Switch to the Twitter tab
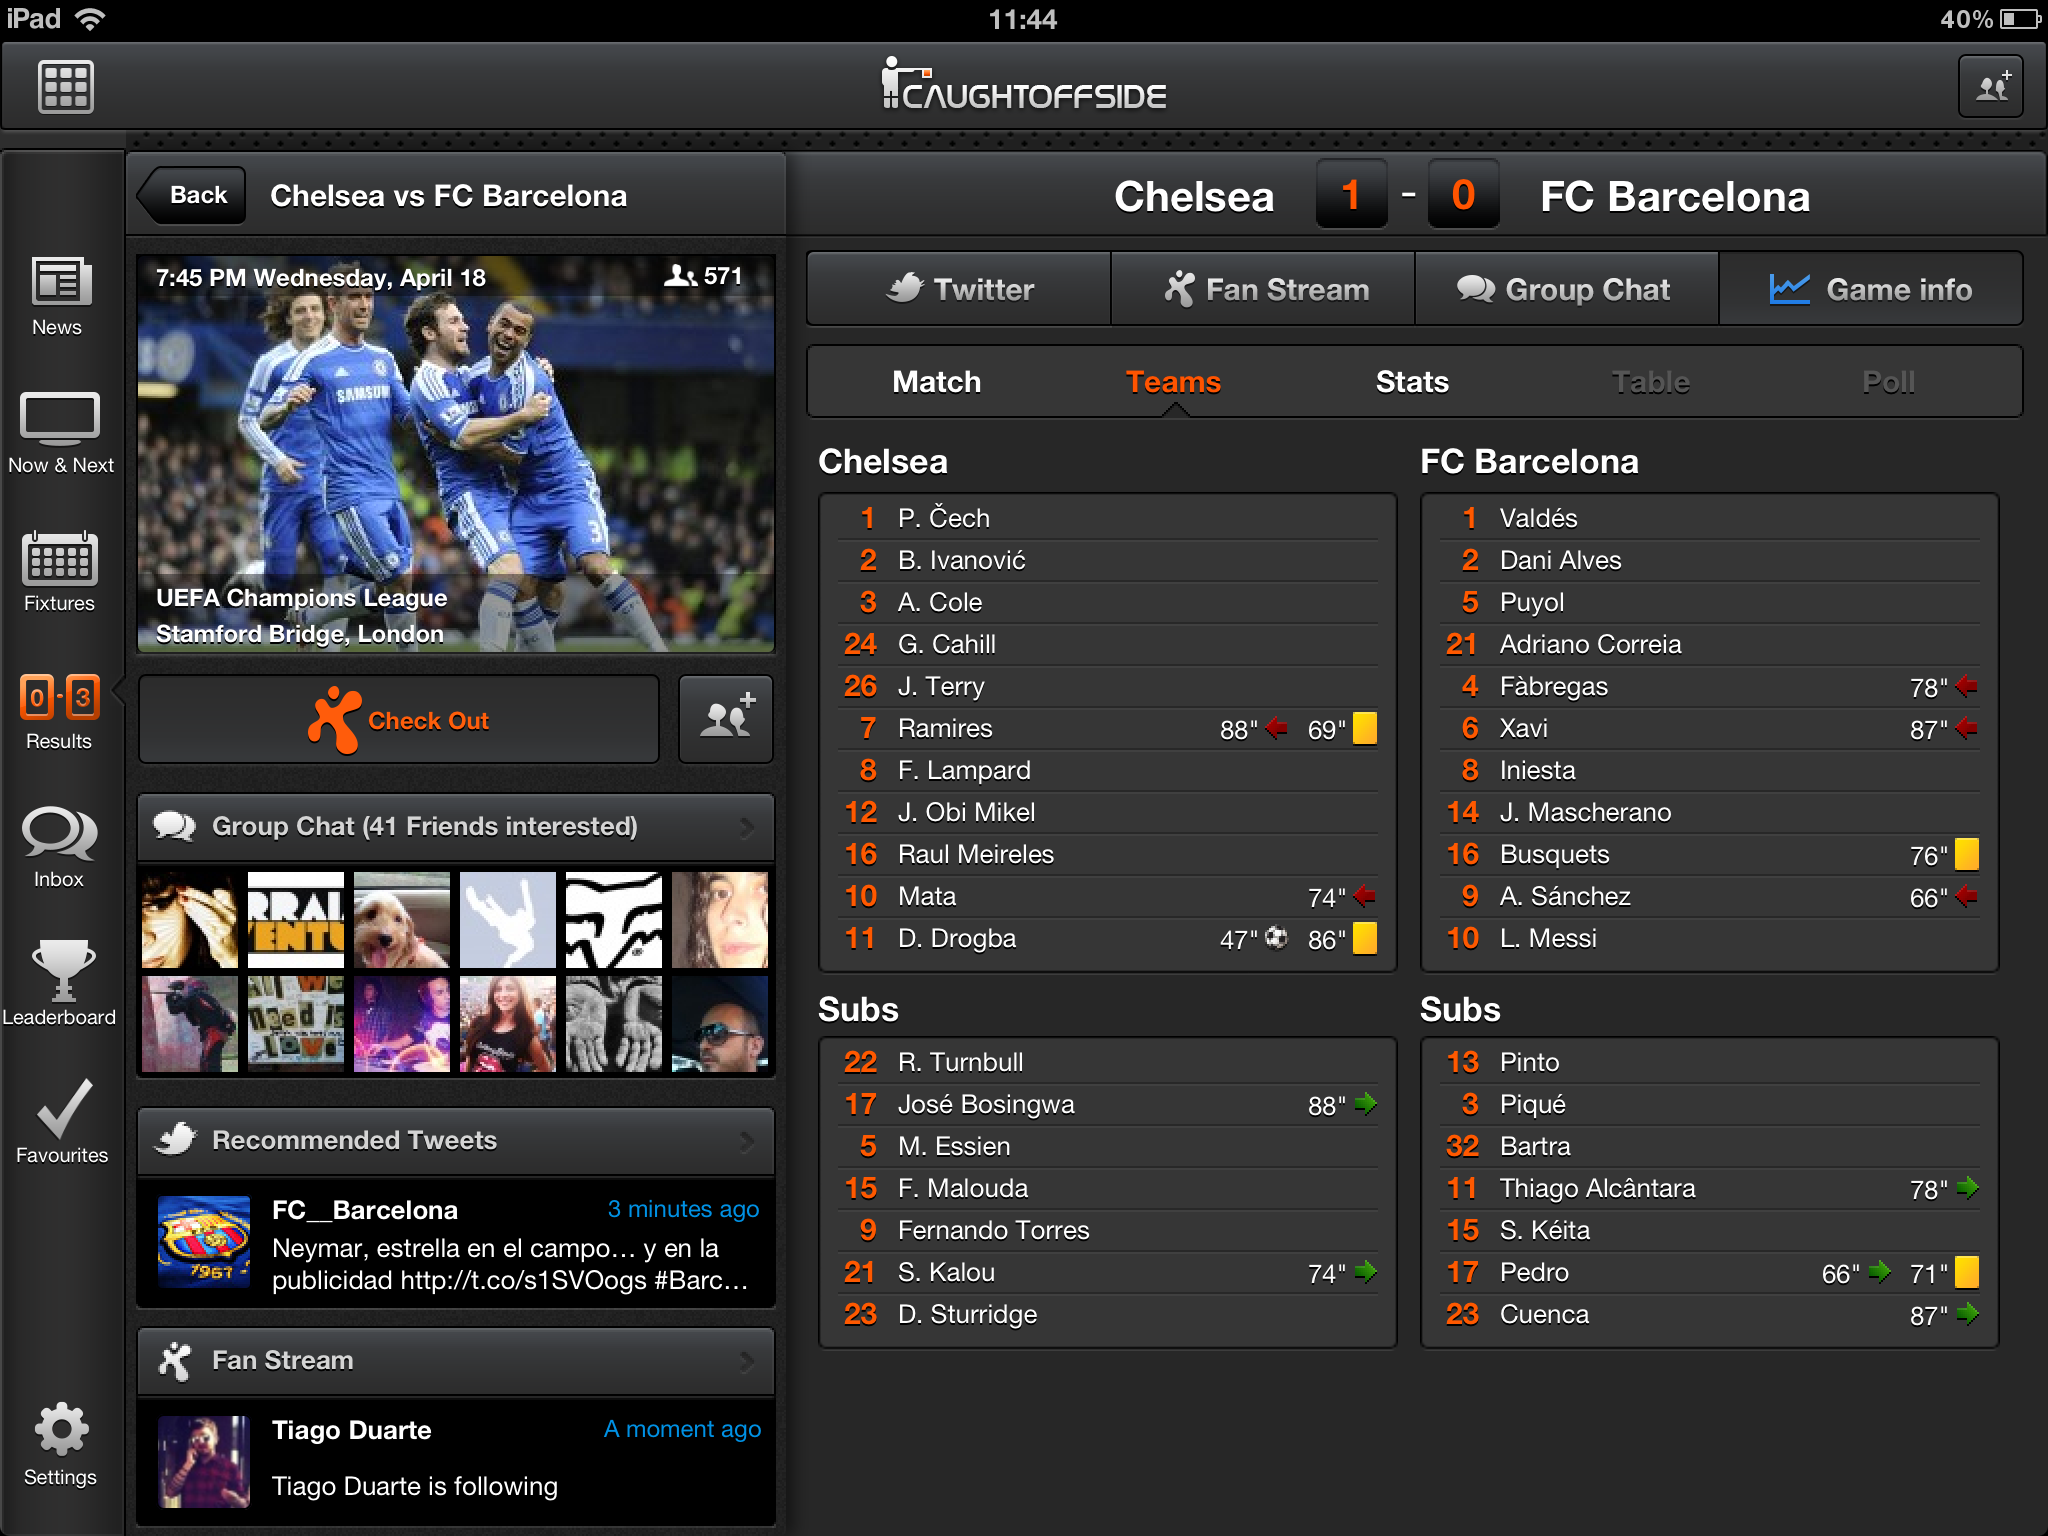The height and width of the screenshot is (1536, 2048). [959, 289]
